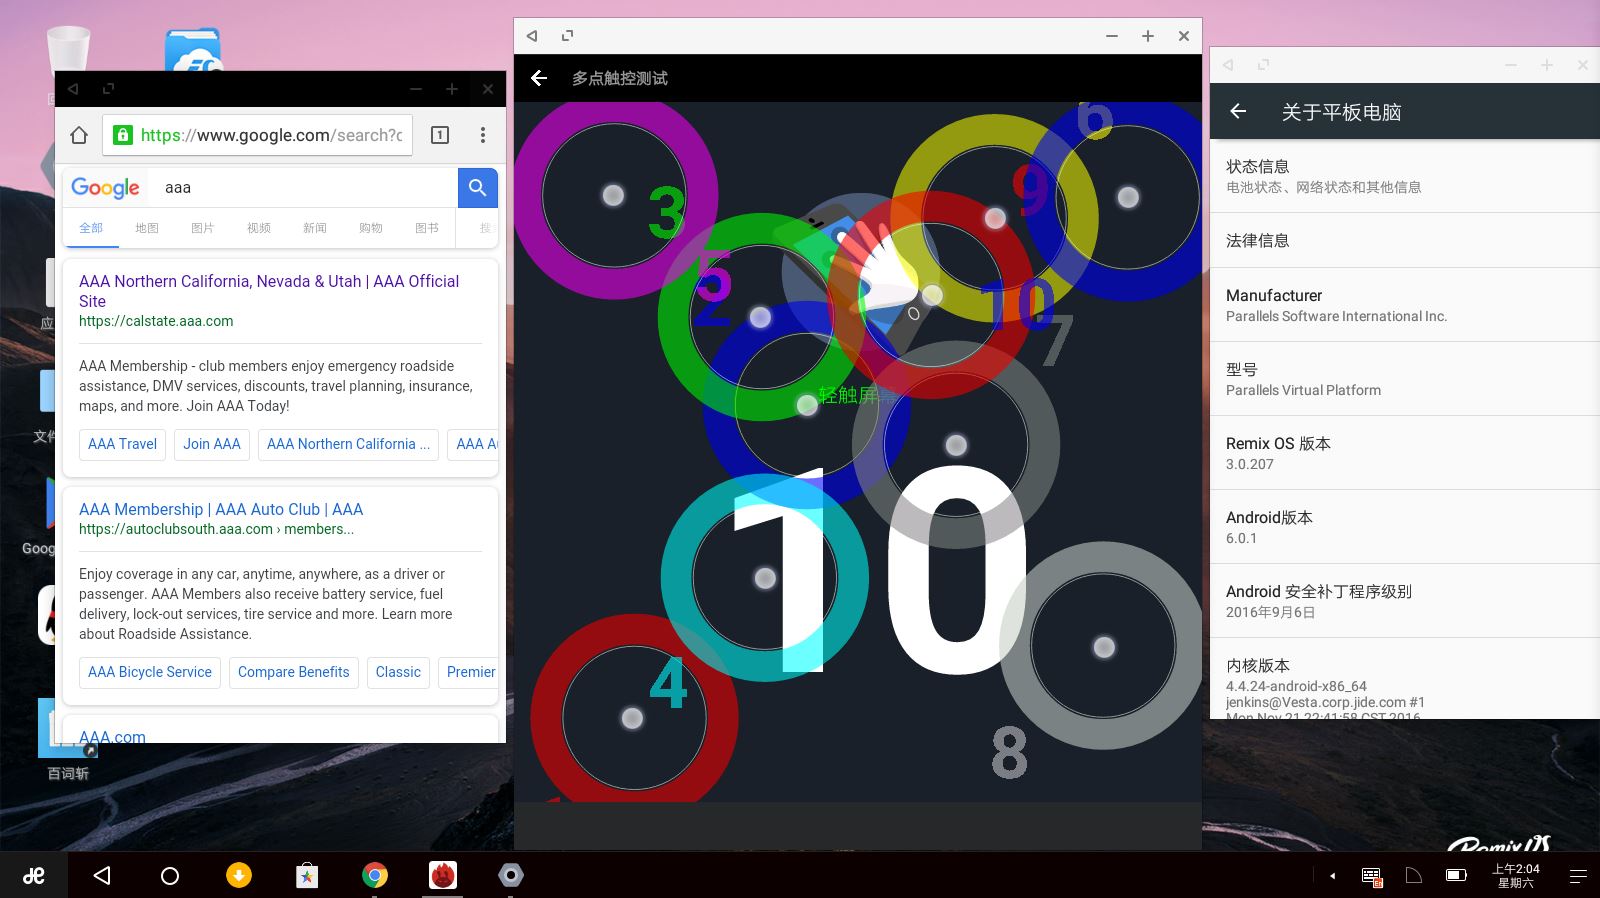Open the notification panel menu icon

pos(1578,876)
